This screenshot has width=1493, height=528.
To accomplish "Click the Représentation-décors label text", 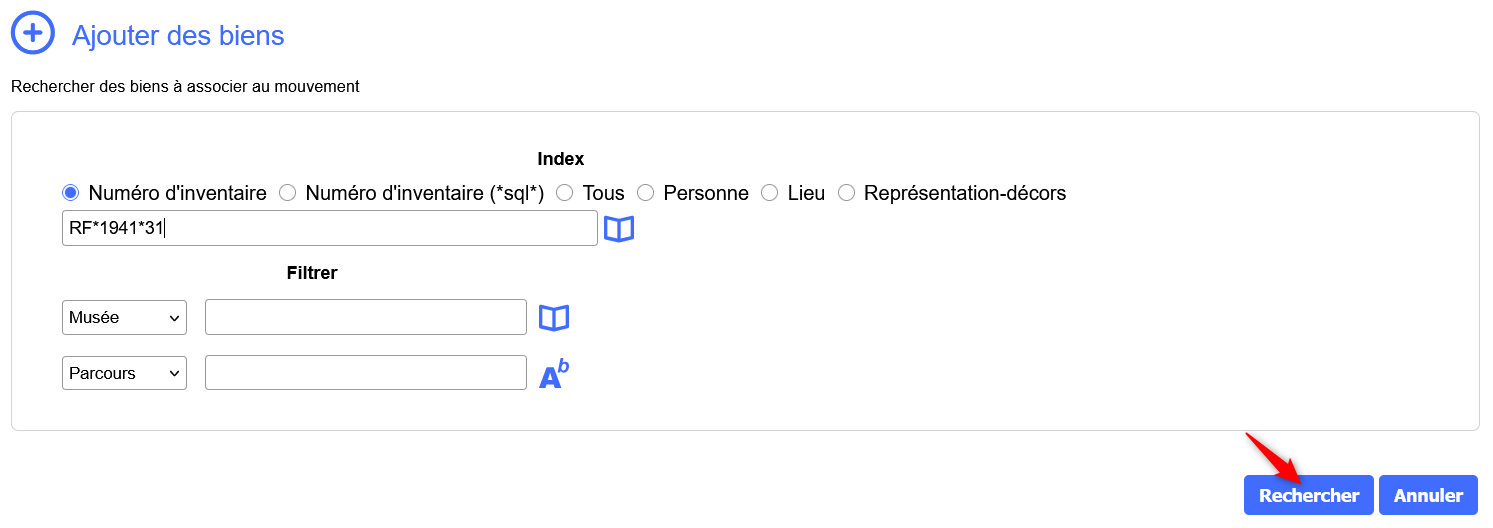I will (x=964, y=193).
